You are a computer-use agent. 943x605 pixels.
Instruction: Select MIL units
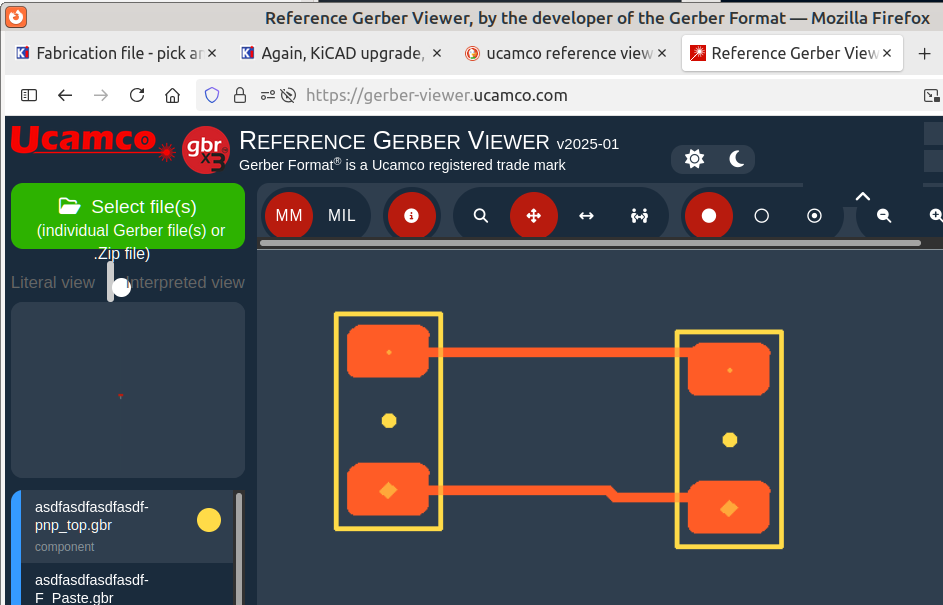coord(342,215)
